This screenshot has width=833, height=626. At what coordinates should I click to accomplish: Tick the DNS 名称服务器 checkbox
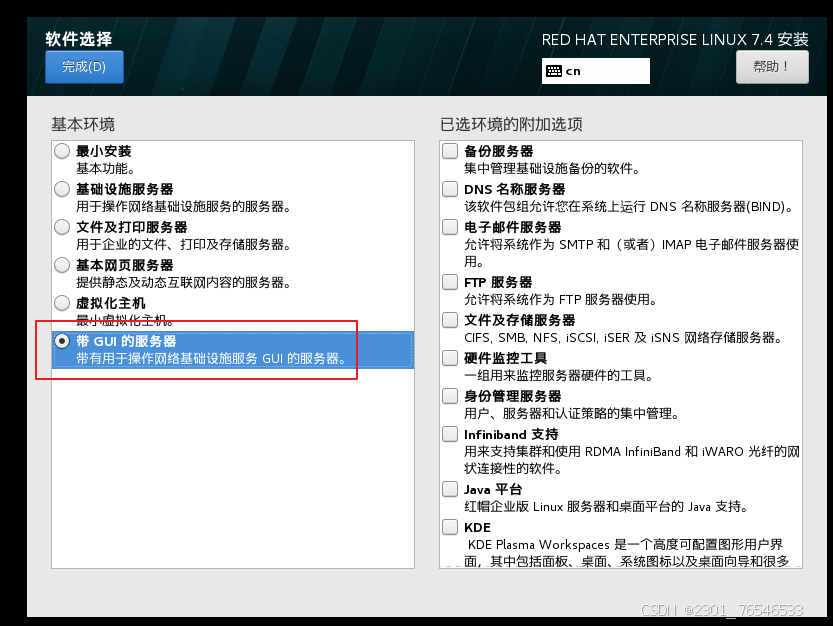point(450,189)
